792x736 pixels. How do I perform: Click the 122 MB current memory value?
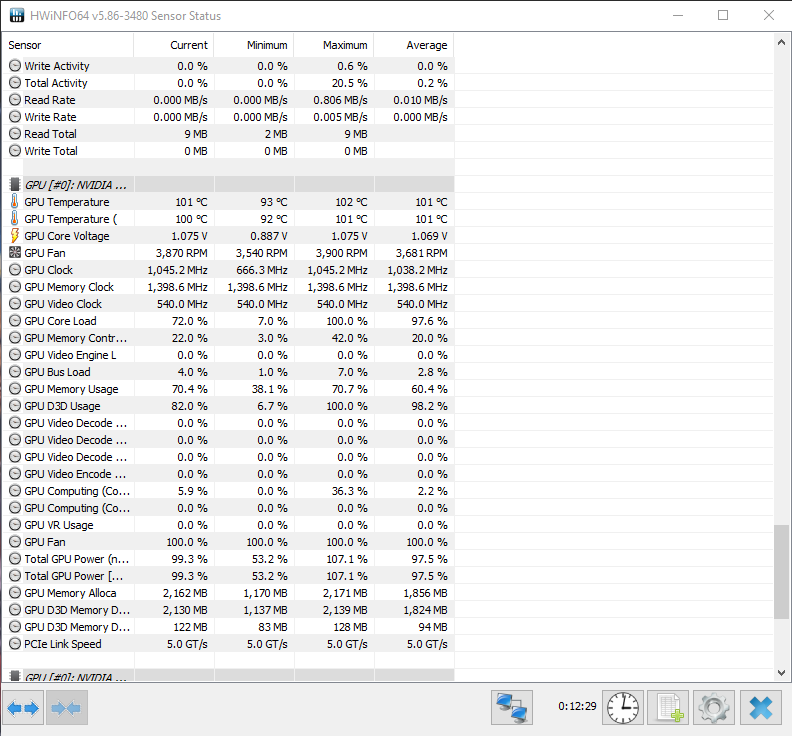coord(190,627)
